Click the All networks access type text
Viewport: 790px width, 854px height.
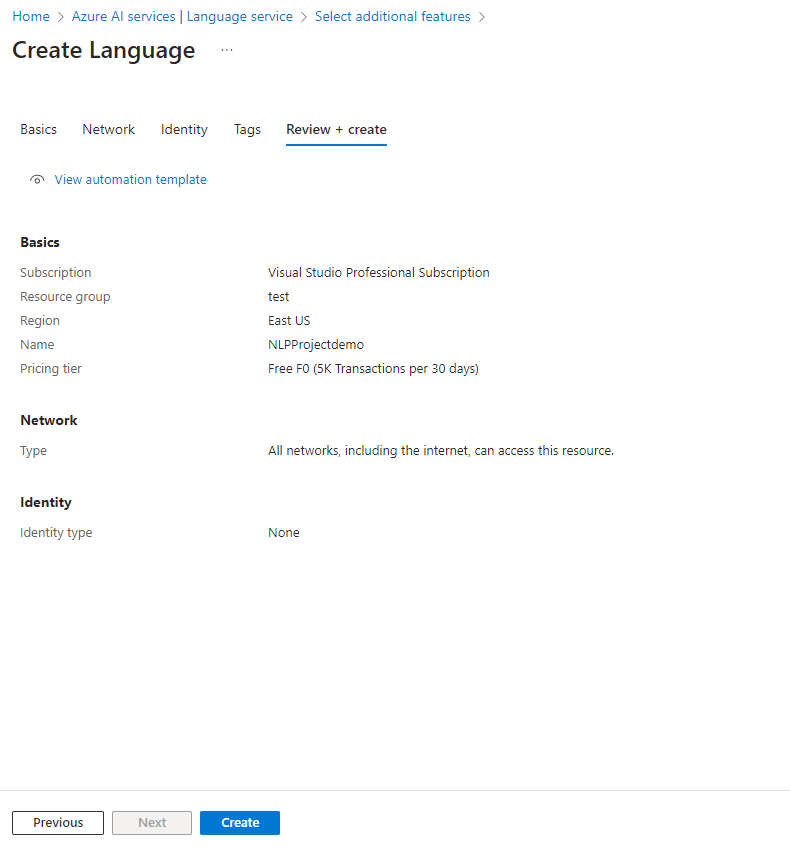click(x=441, y=450)
